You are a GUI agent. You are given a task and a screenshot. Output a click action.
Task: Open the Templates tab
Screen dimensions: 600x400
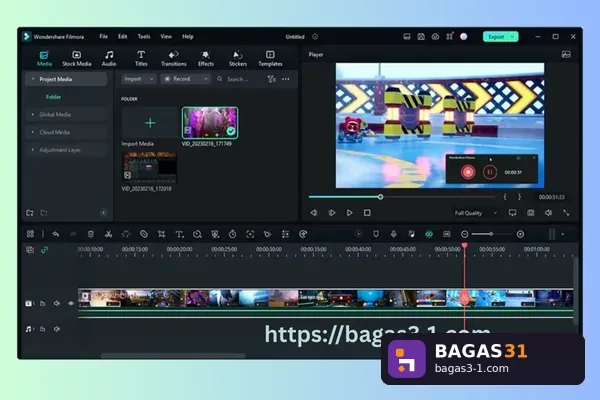(270, 59)
